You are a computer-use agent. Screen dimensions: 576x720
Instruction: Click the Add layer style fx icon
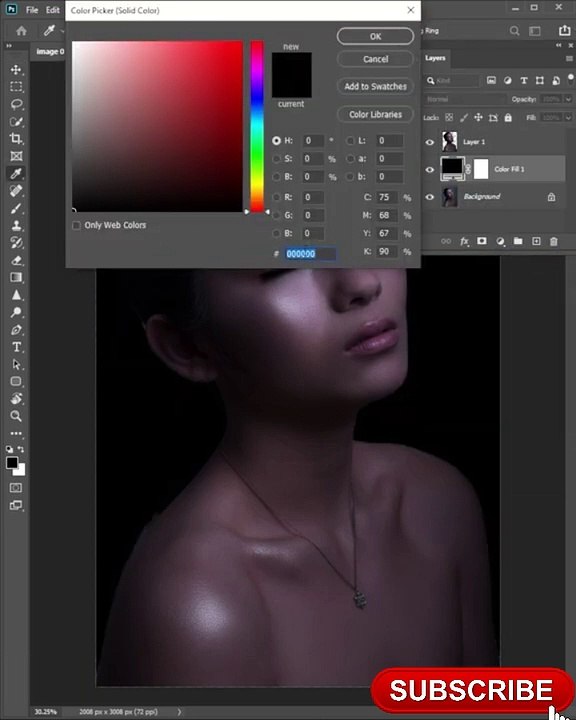pos(464,241)
